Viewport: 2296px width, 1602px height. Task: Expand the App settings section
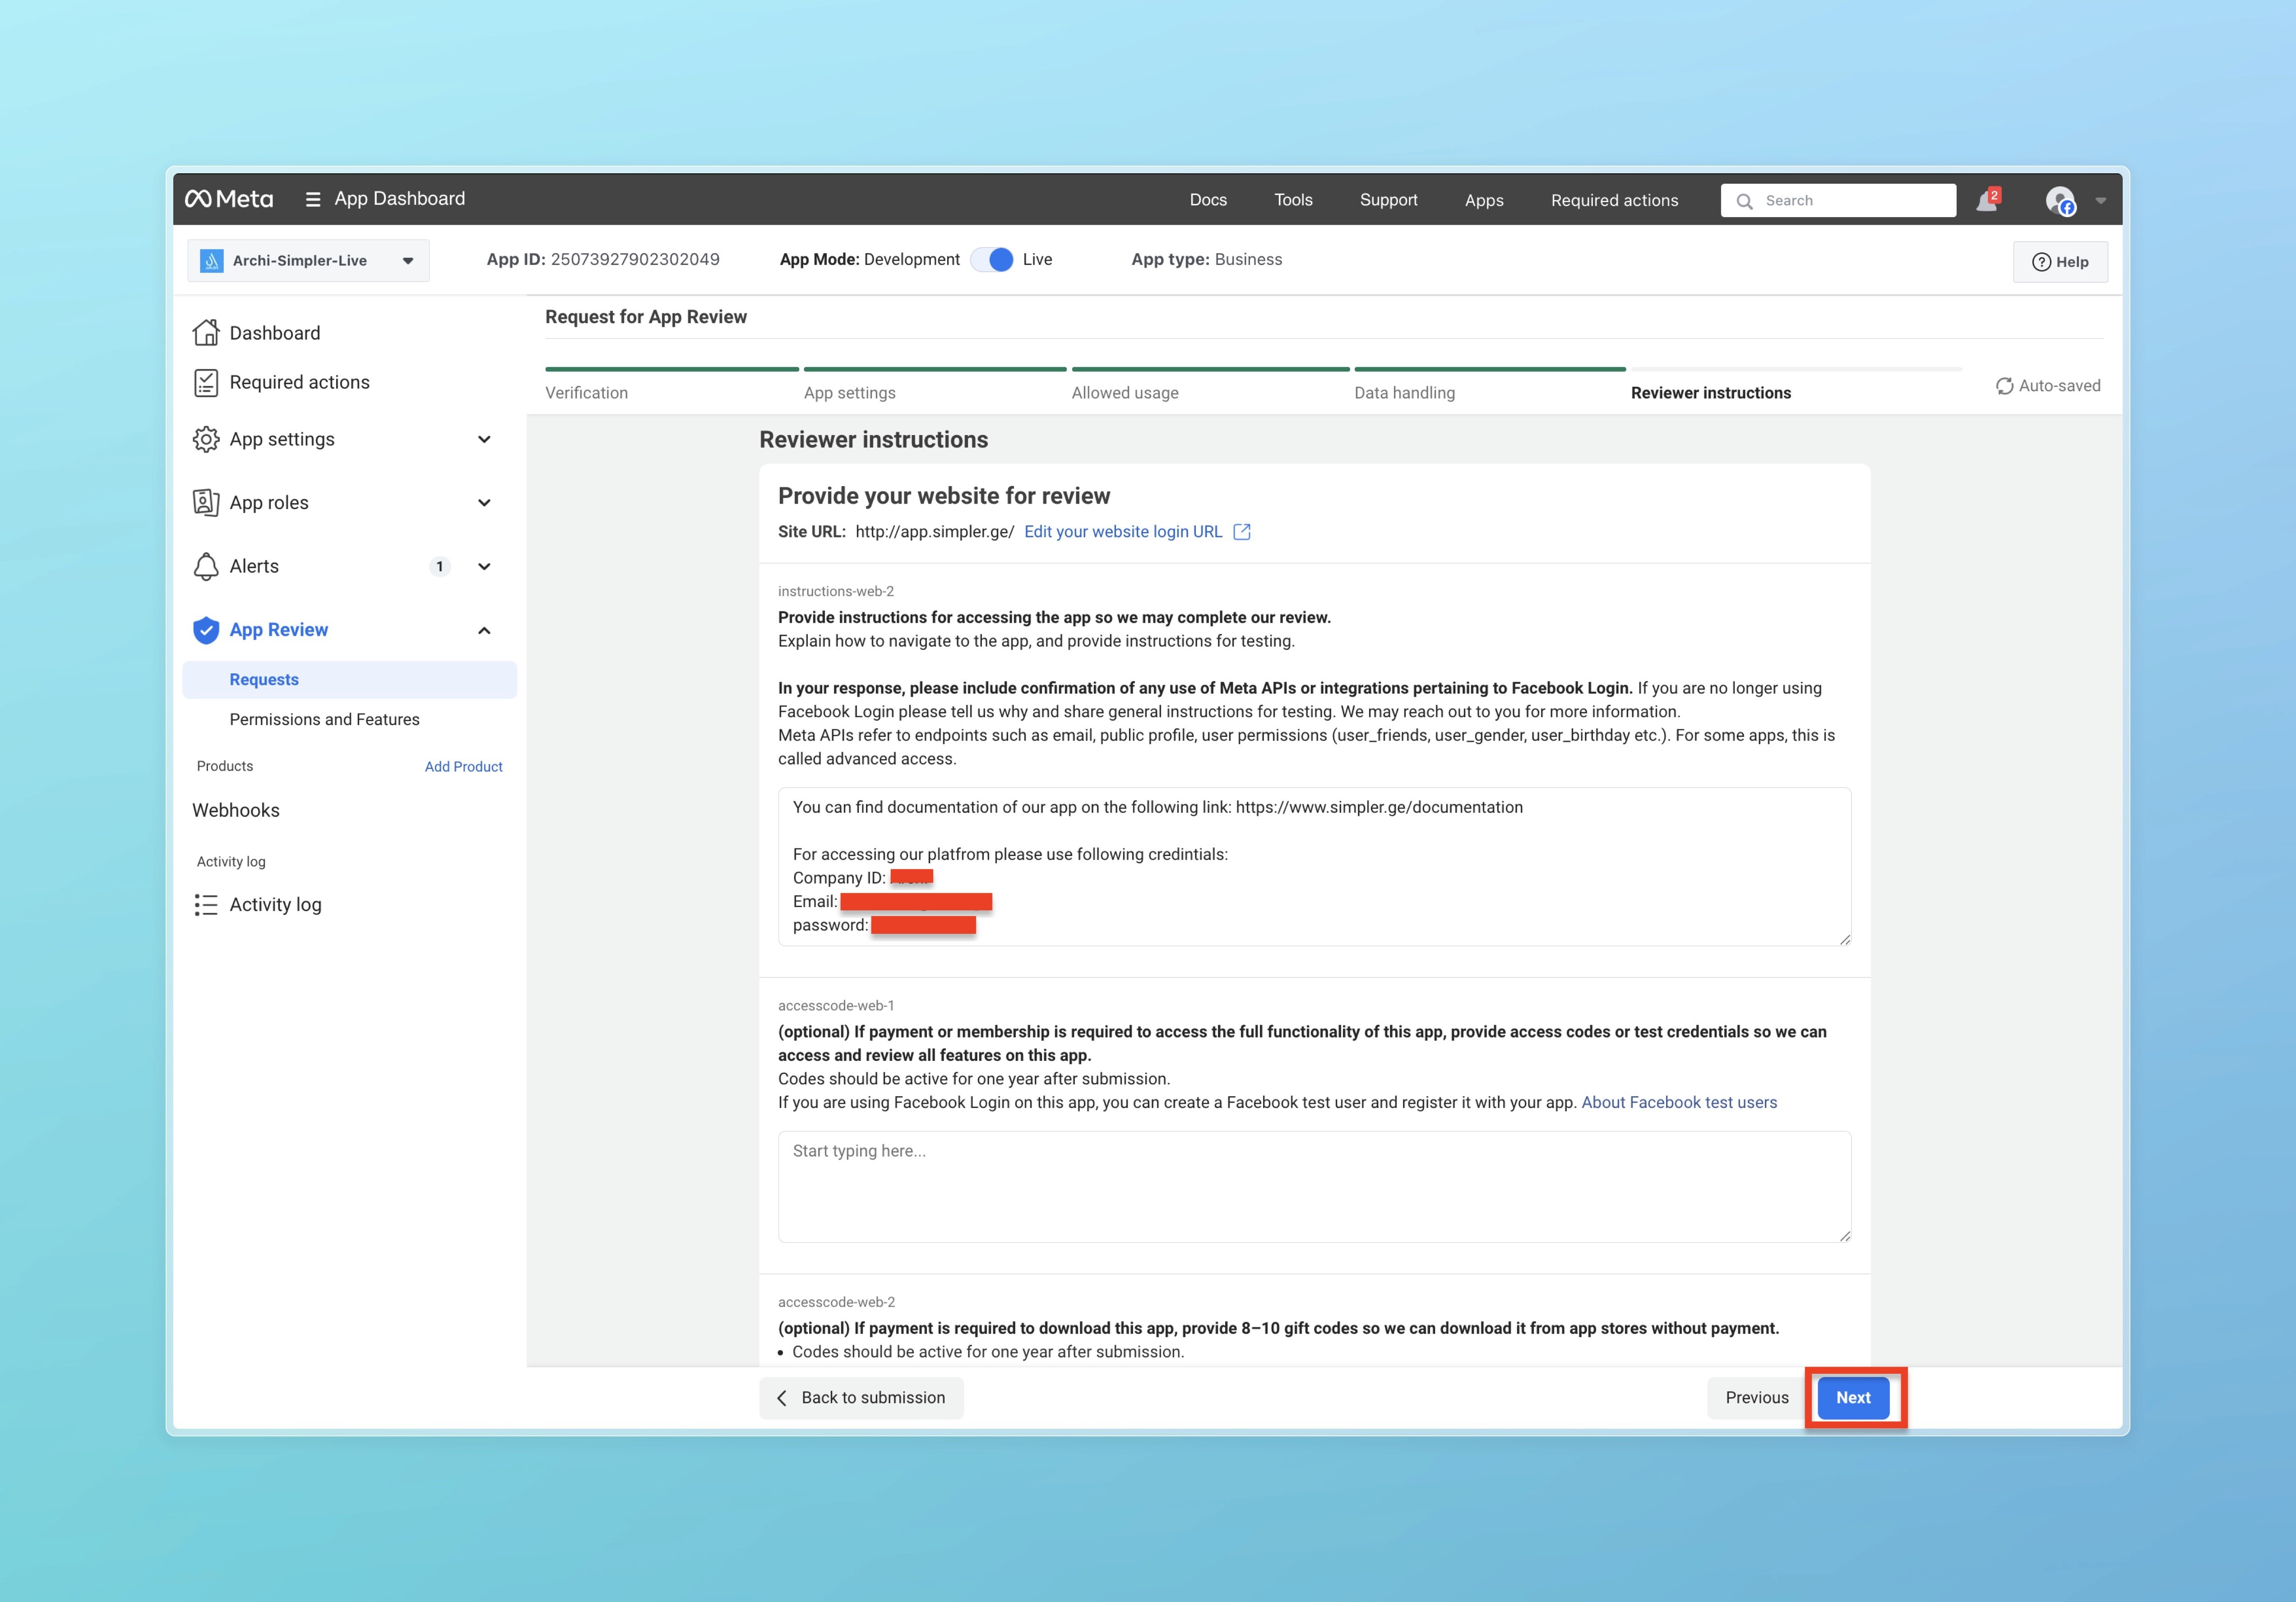(x=484, y=439)
